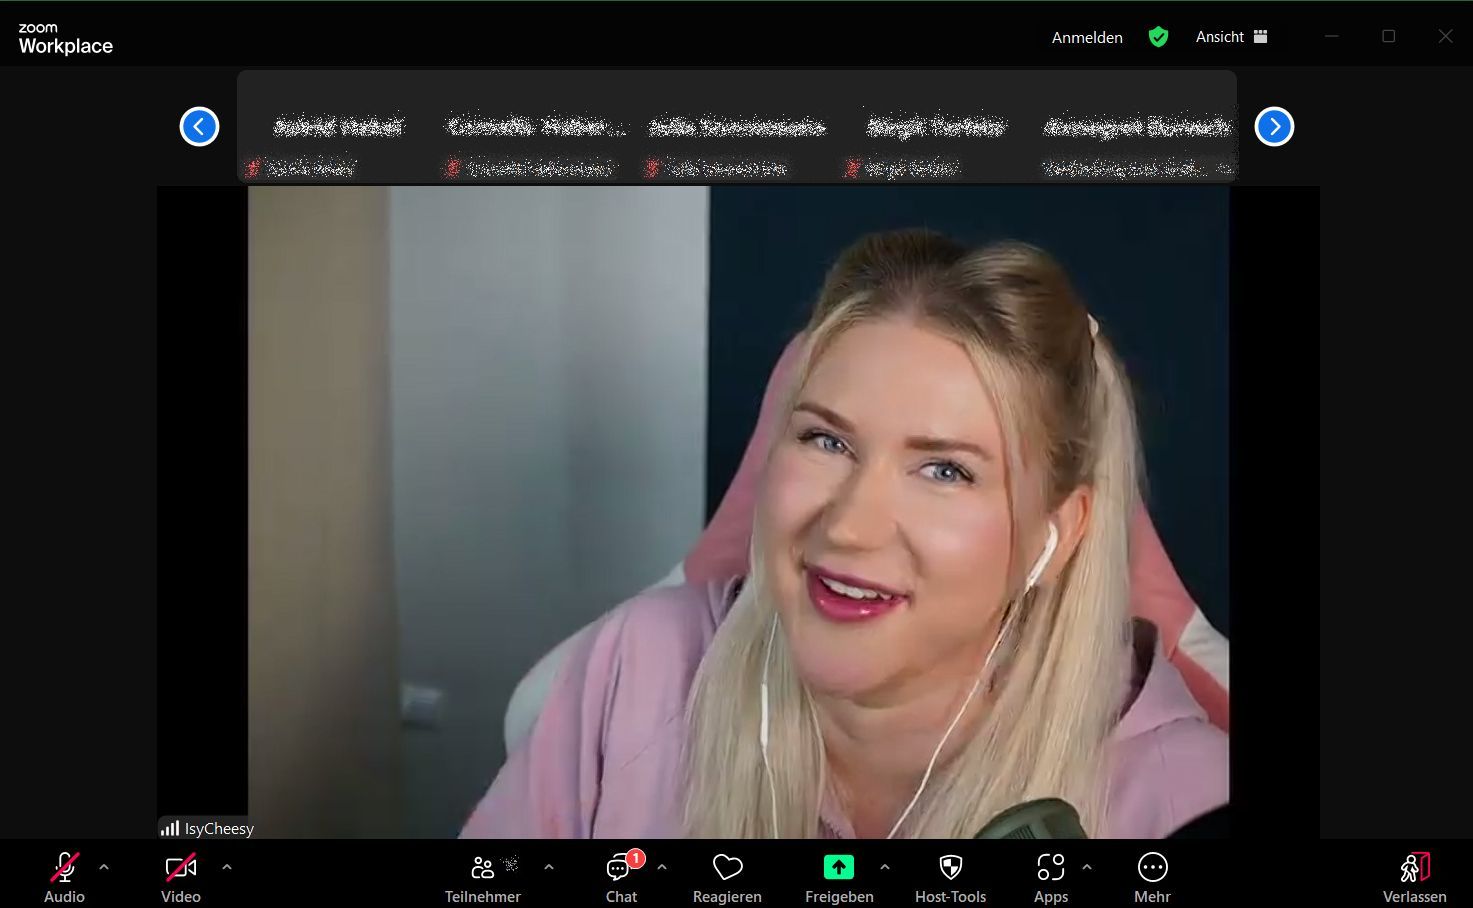Open the Ansicht view menu

(x=1231, y=37)
